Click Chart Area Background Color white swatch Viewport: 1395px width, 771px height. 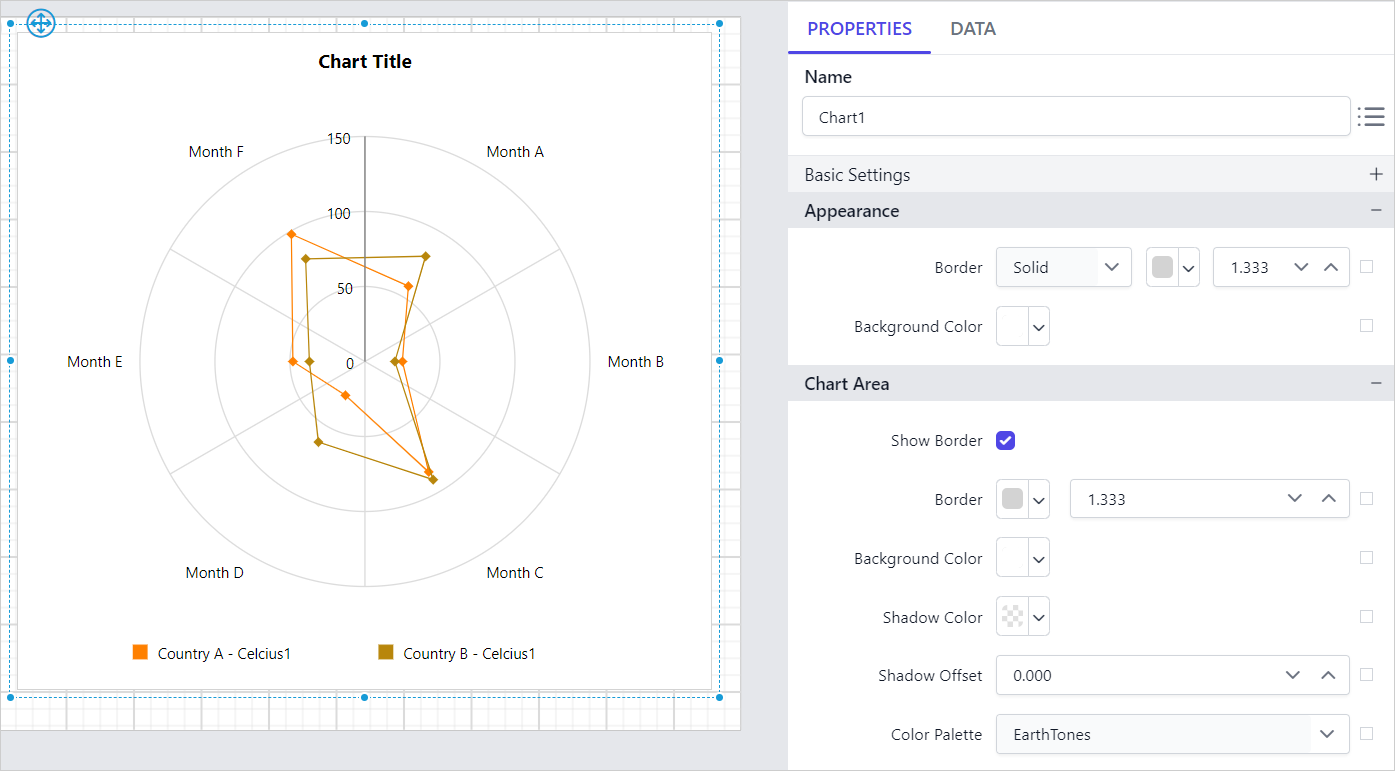[x=1012, y=558]
